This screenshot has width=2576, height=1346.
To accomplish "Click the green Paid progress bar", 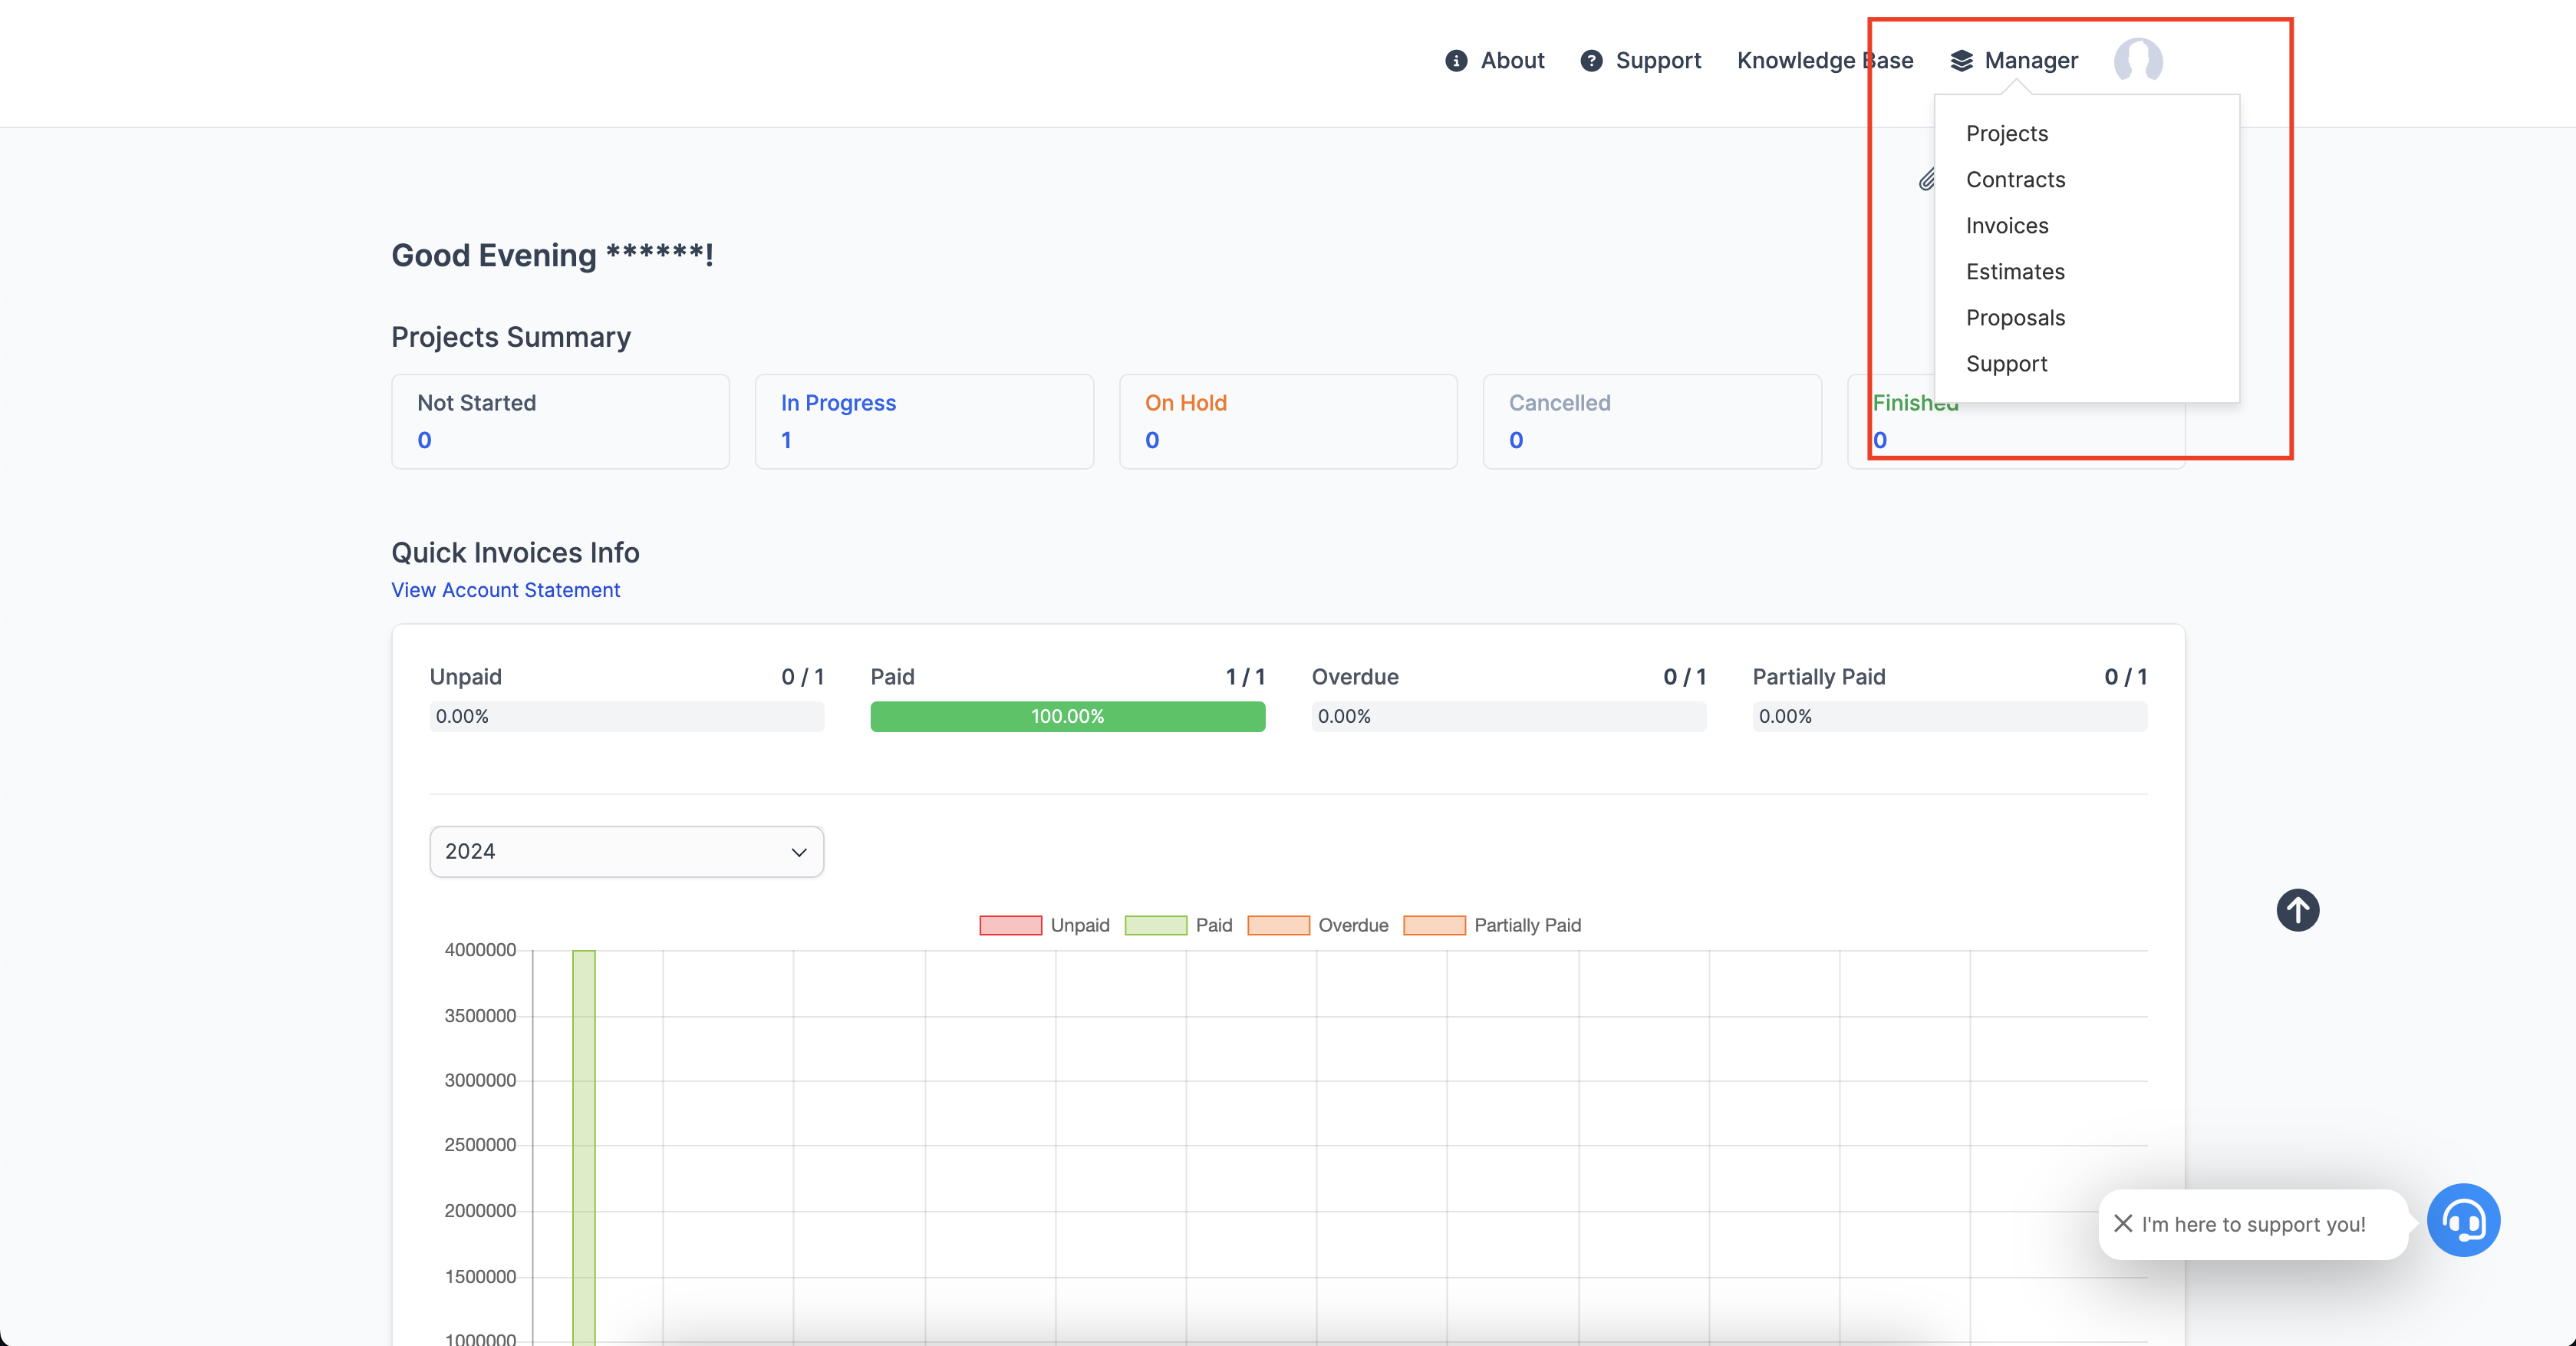I will click(x=1067, y=716).
